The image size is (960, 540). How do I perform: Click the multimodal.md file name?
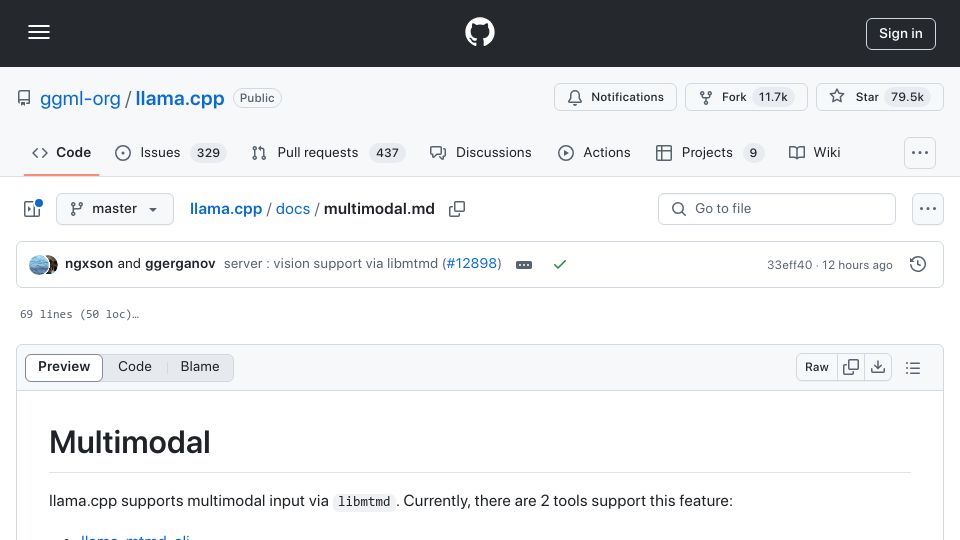pos(379,209)
